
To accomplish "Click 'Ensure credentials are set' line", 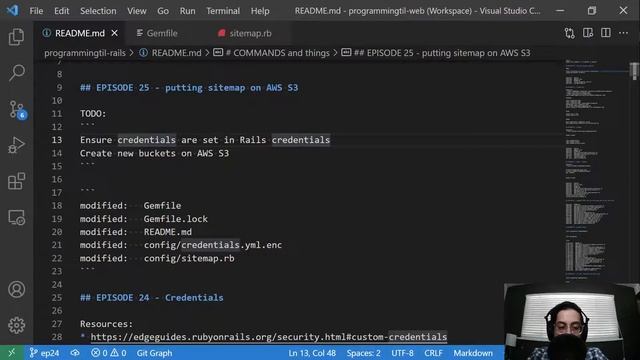I will click(205, 140).
